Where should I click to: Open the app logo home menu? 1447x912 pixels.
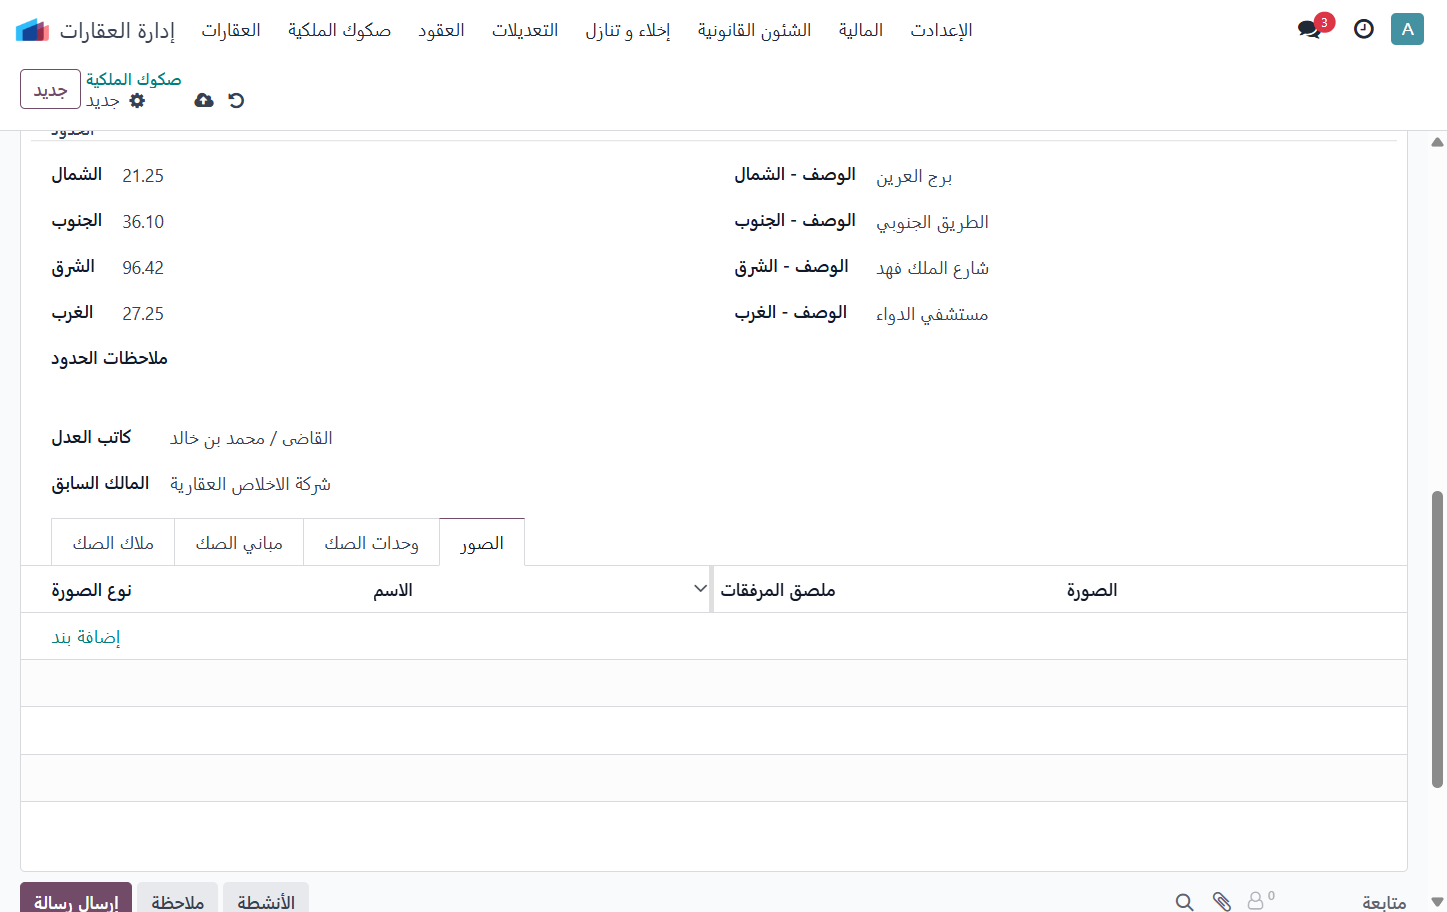[x=33, y=30]
